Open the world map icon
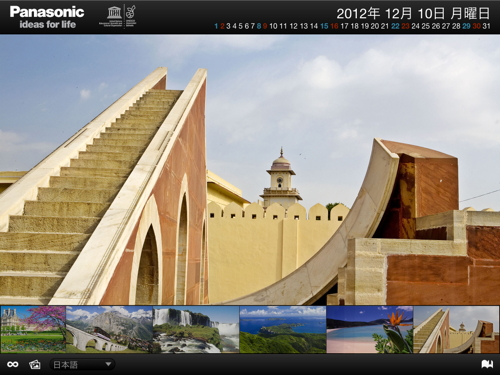Screen dimensions: 500x375 click(x=487, y=364)
